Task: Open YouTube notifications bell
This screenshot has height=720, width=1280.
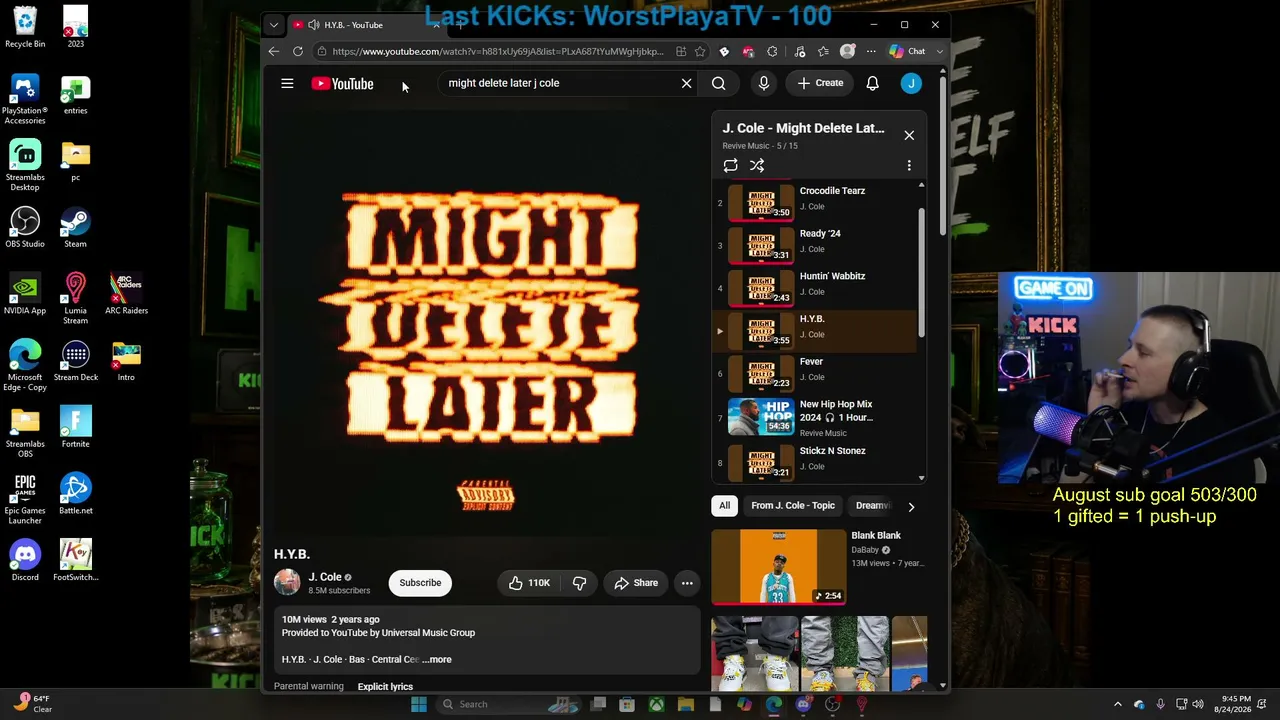Action: click(872, 84)
